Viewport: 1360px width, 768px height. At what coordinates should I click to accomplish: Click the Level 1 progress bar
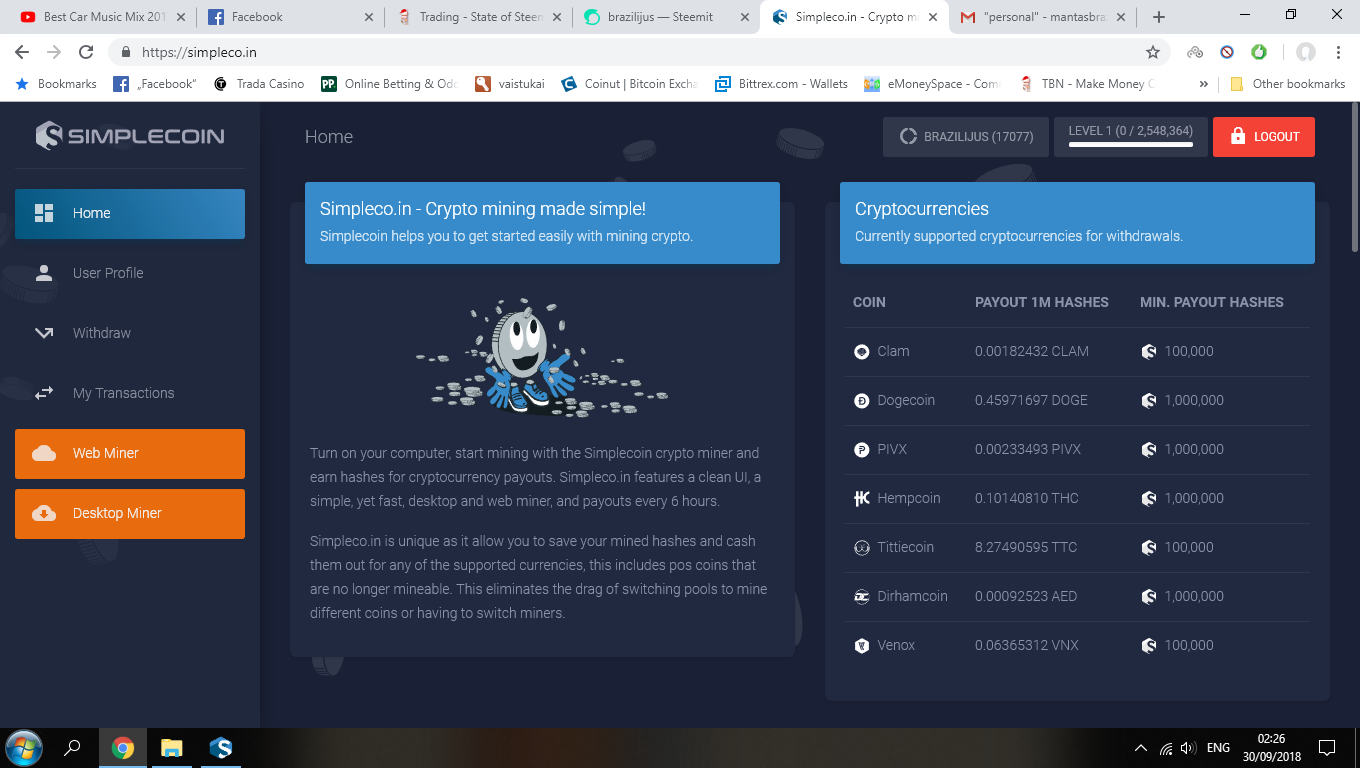[x=1130, y=144]
